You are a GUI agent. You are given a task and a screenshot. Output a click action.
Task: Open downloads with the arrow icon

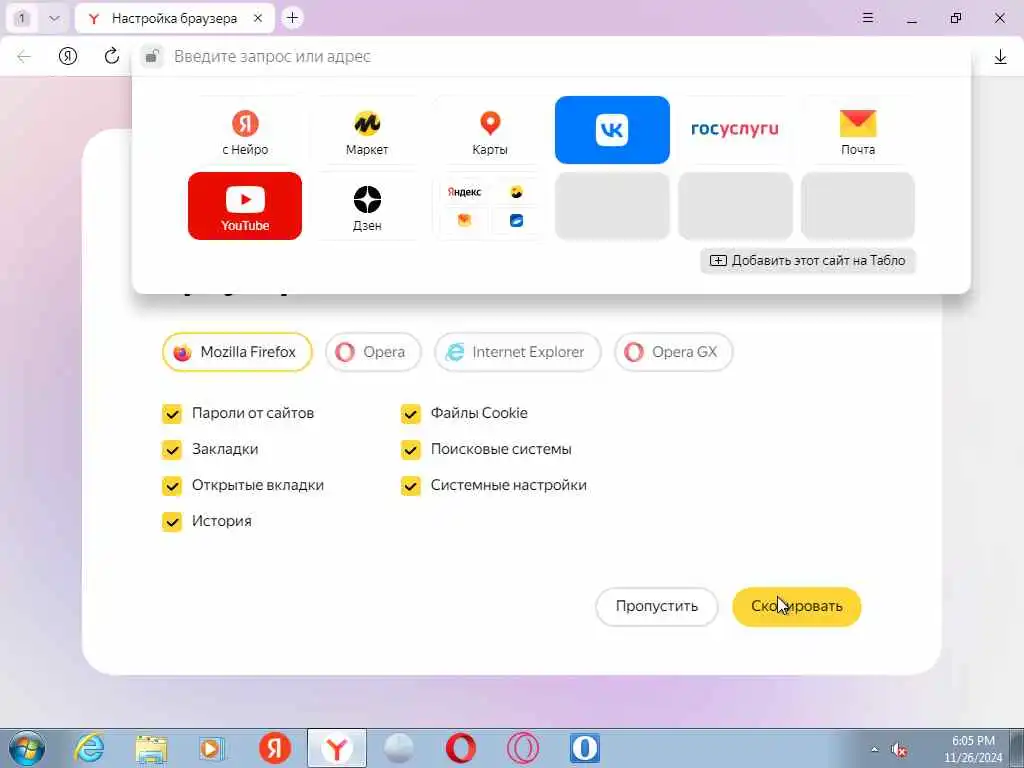point(1000,57)
